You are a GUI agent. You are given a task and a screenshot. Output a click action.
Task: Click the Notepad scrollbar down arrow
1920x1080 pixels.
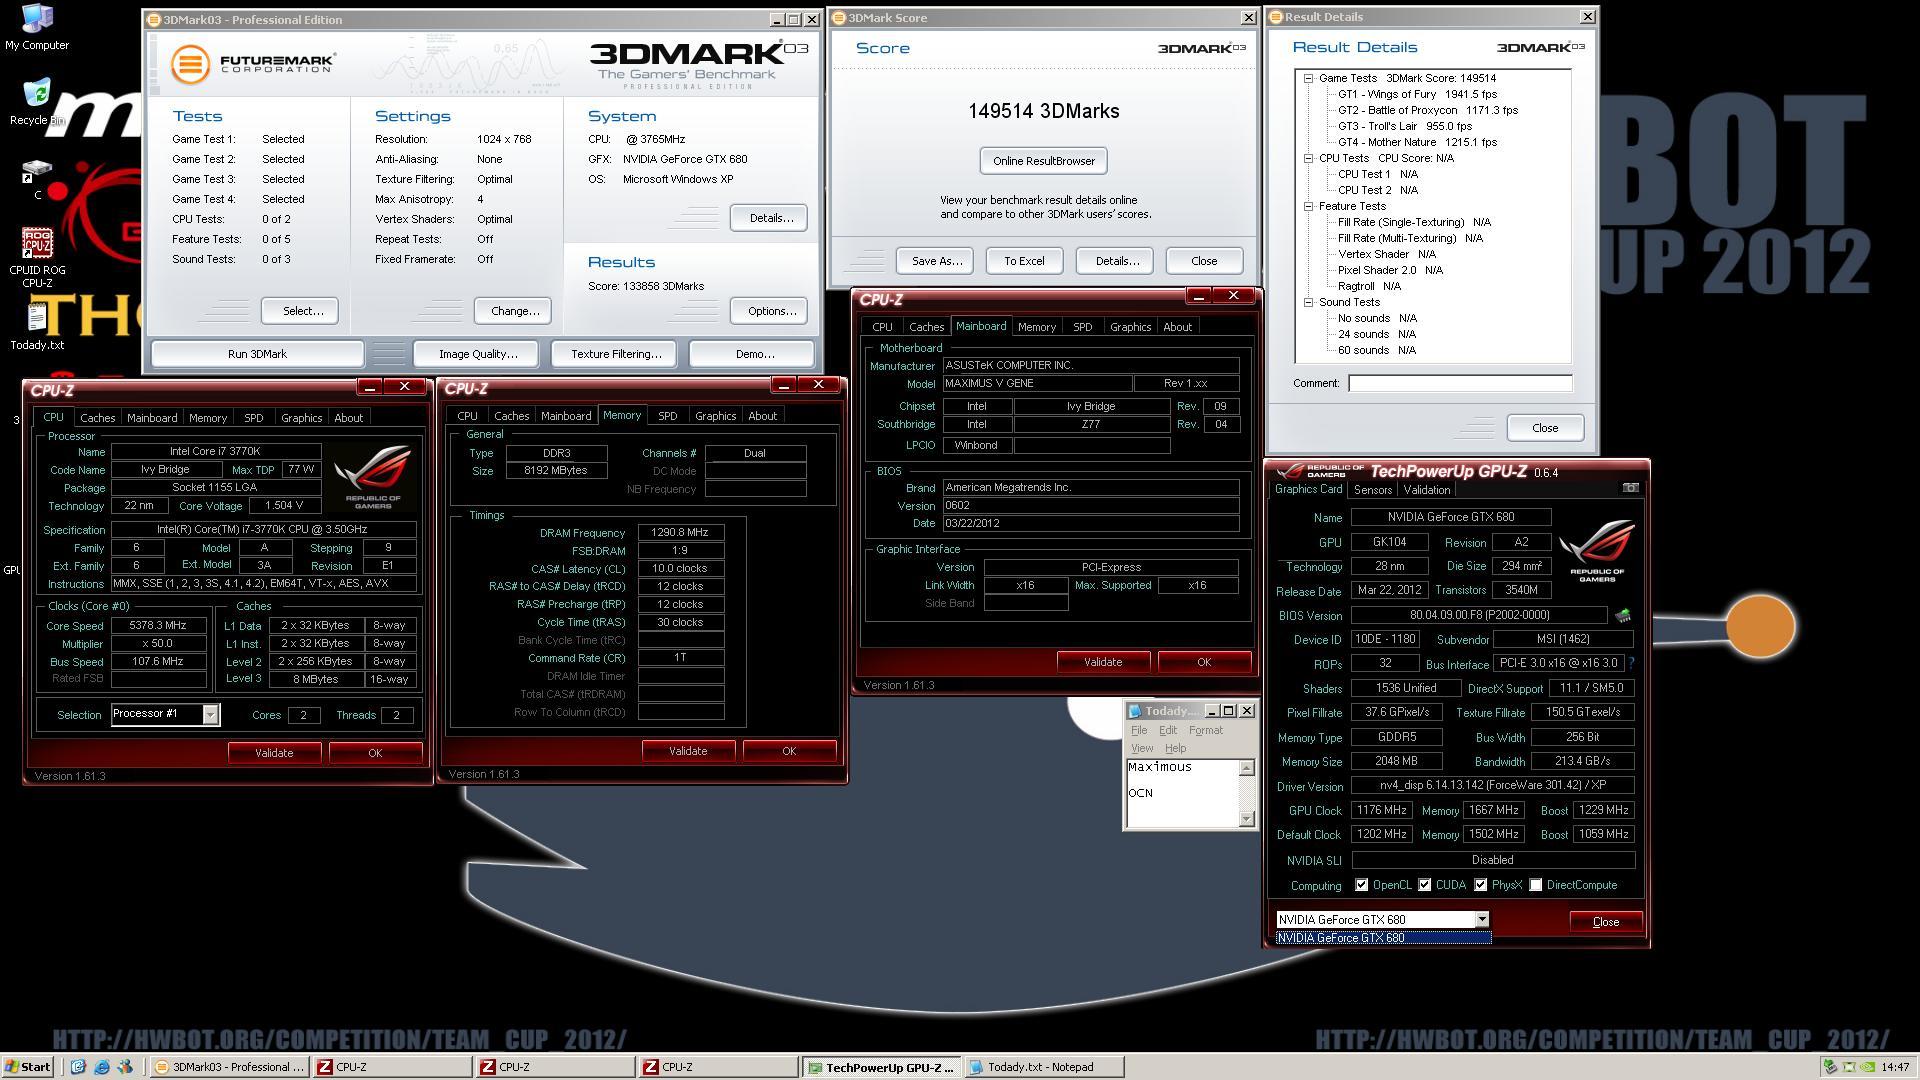click(1246, 819)
